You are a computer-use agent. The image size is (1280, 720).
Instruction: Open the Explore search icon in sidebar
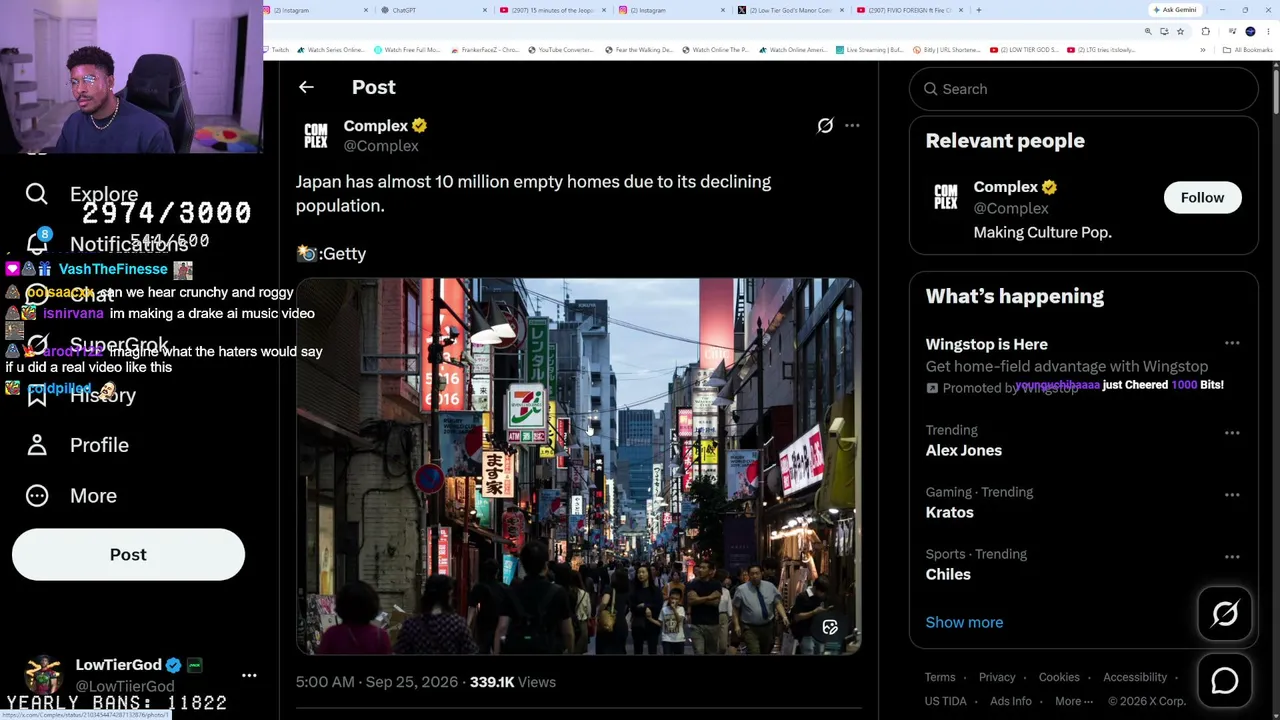tap(37, 194)
